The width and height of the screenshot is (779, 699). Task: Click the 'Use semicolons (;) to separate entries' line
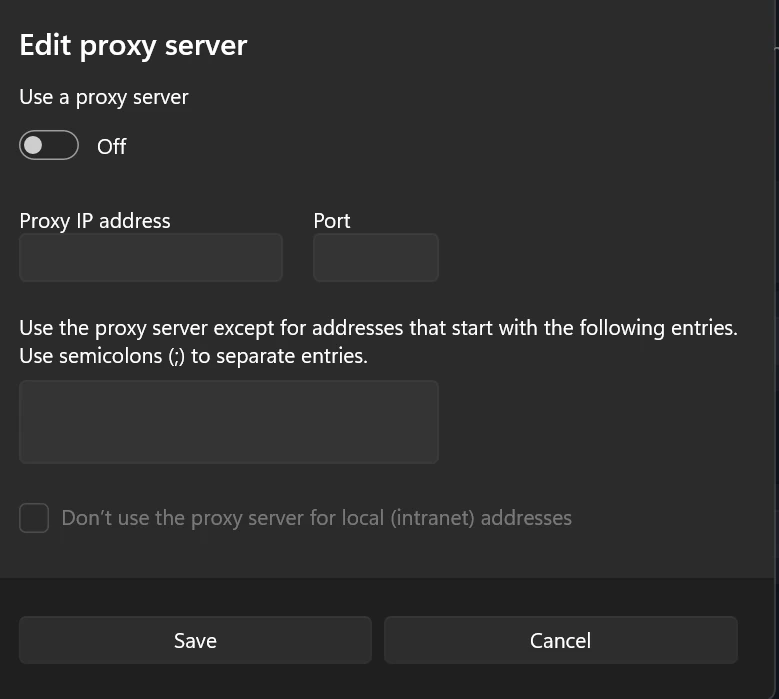193,356
